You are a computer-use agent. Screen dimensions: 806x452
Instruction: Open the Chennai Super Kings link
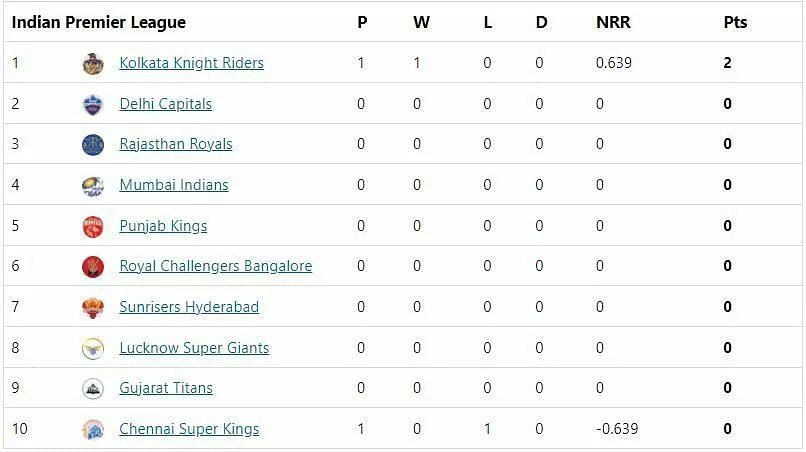click(189, 429)
